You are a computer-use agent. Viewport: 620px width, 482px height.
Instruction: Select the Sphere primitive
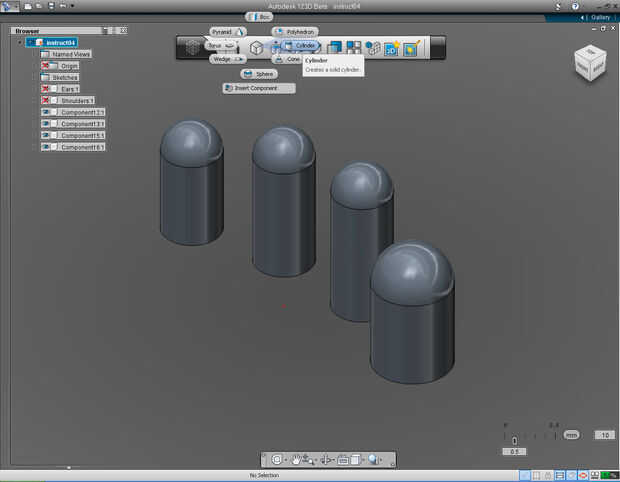click(259, 74)
